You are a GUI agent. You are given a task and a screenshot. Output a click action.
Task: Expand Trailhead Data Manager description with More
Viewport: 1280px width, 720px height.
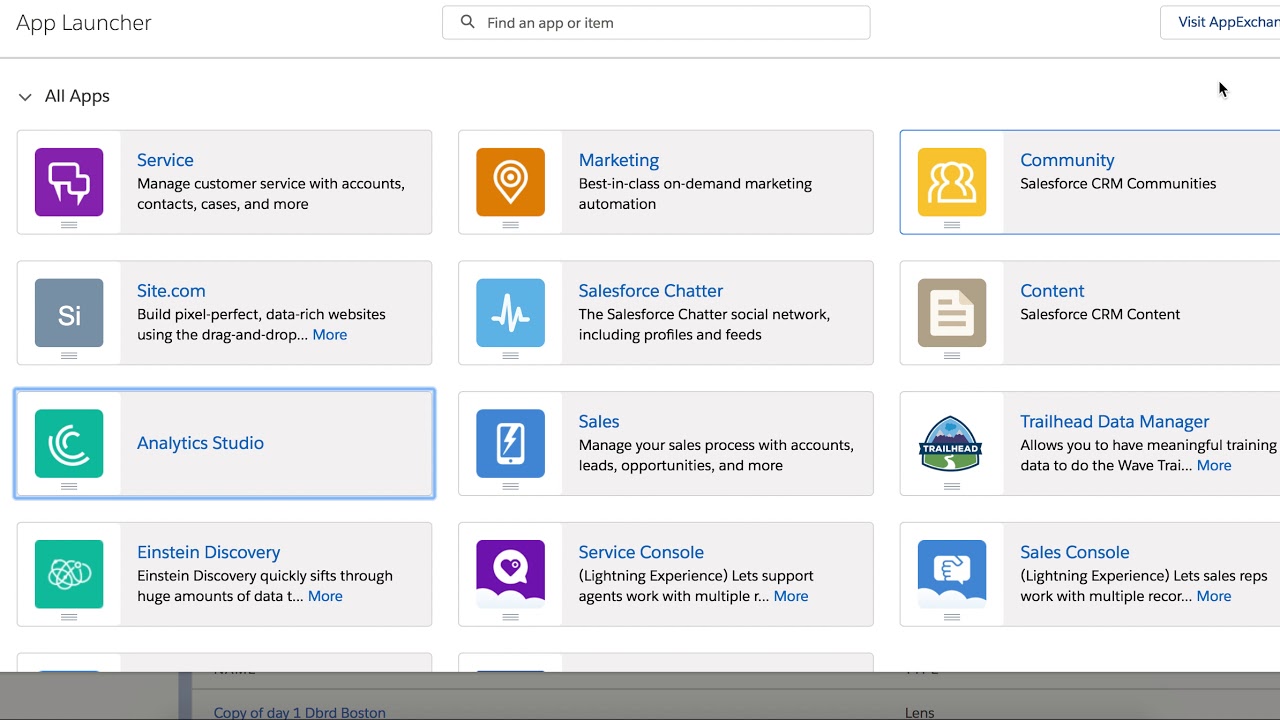pyautogui.click(x=1214, y=465)
